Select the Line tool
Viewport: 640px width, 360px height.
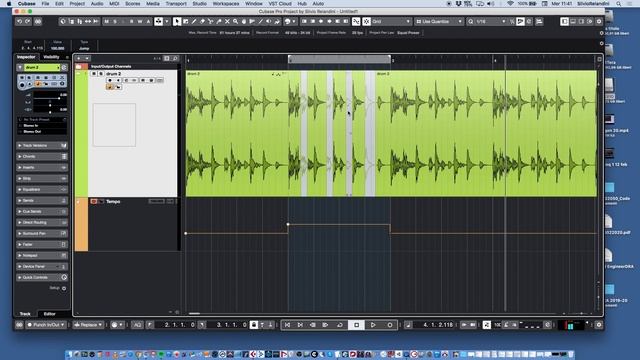coord(260,21)
